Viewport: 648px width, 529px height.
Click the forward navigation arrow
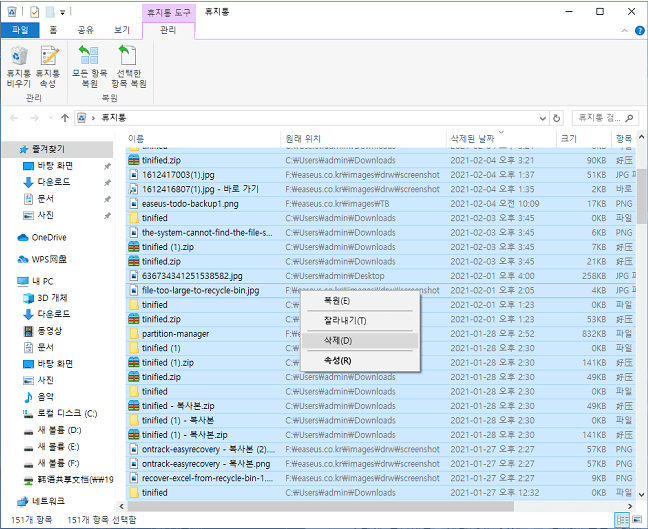click(x=35, y=118)
